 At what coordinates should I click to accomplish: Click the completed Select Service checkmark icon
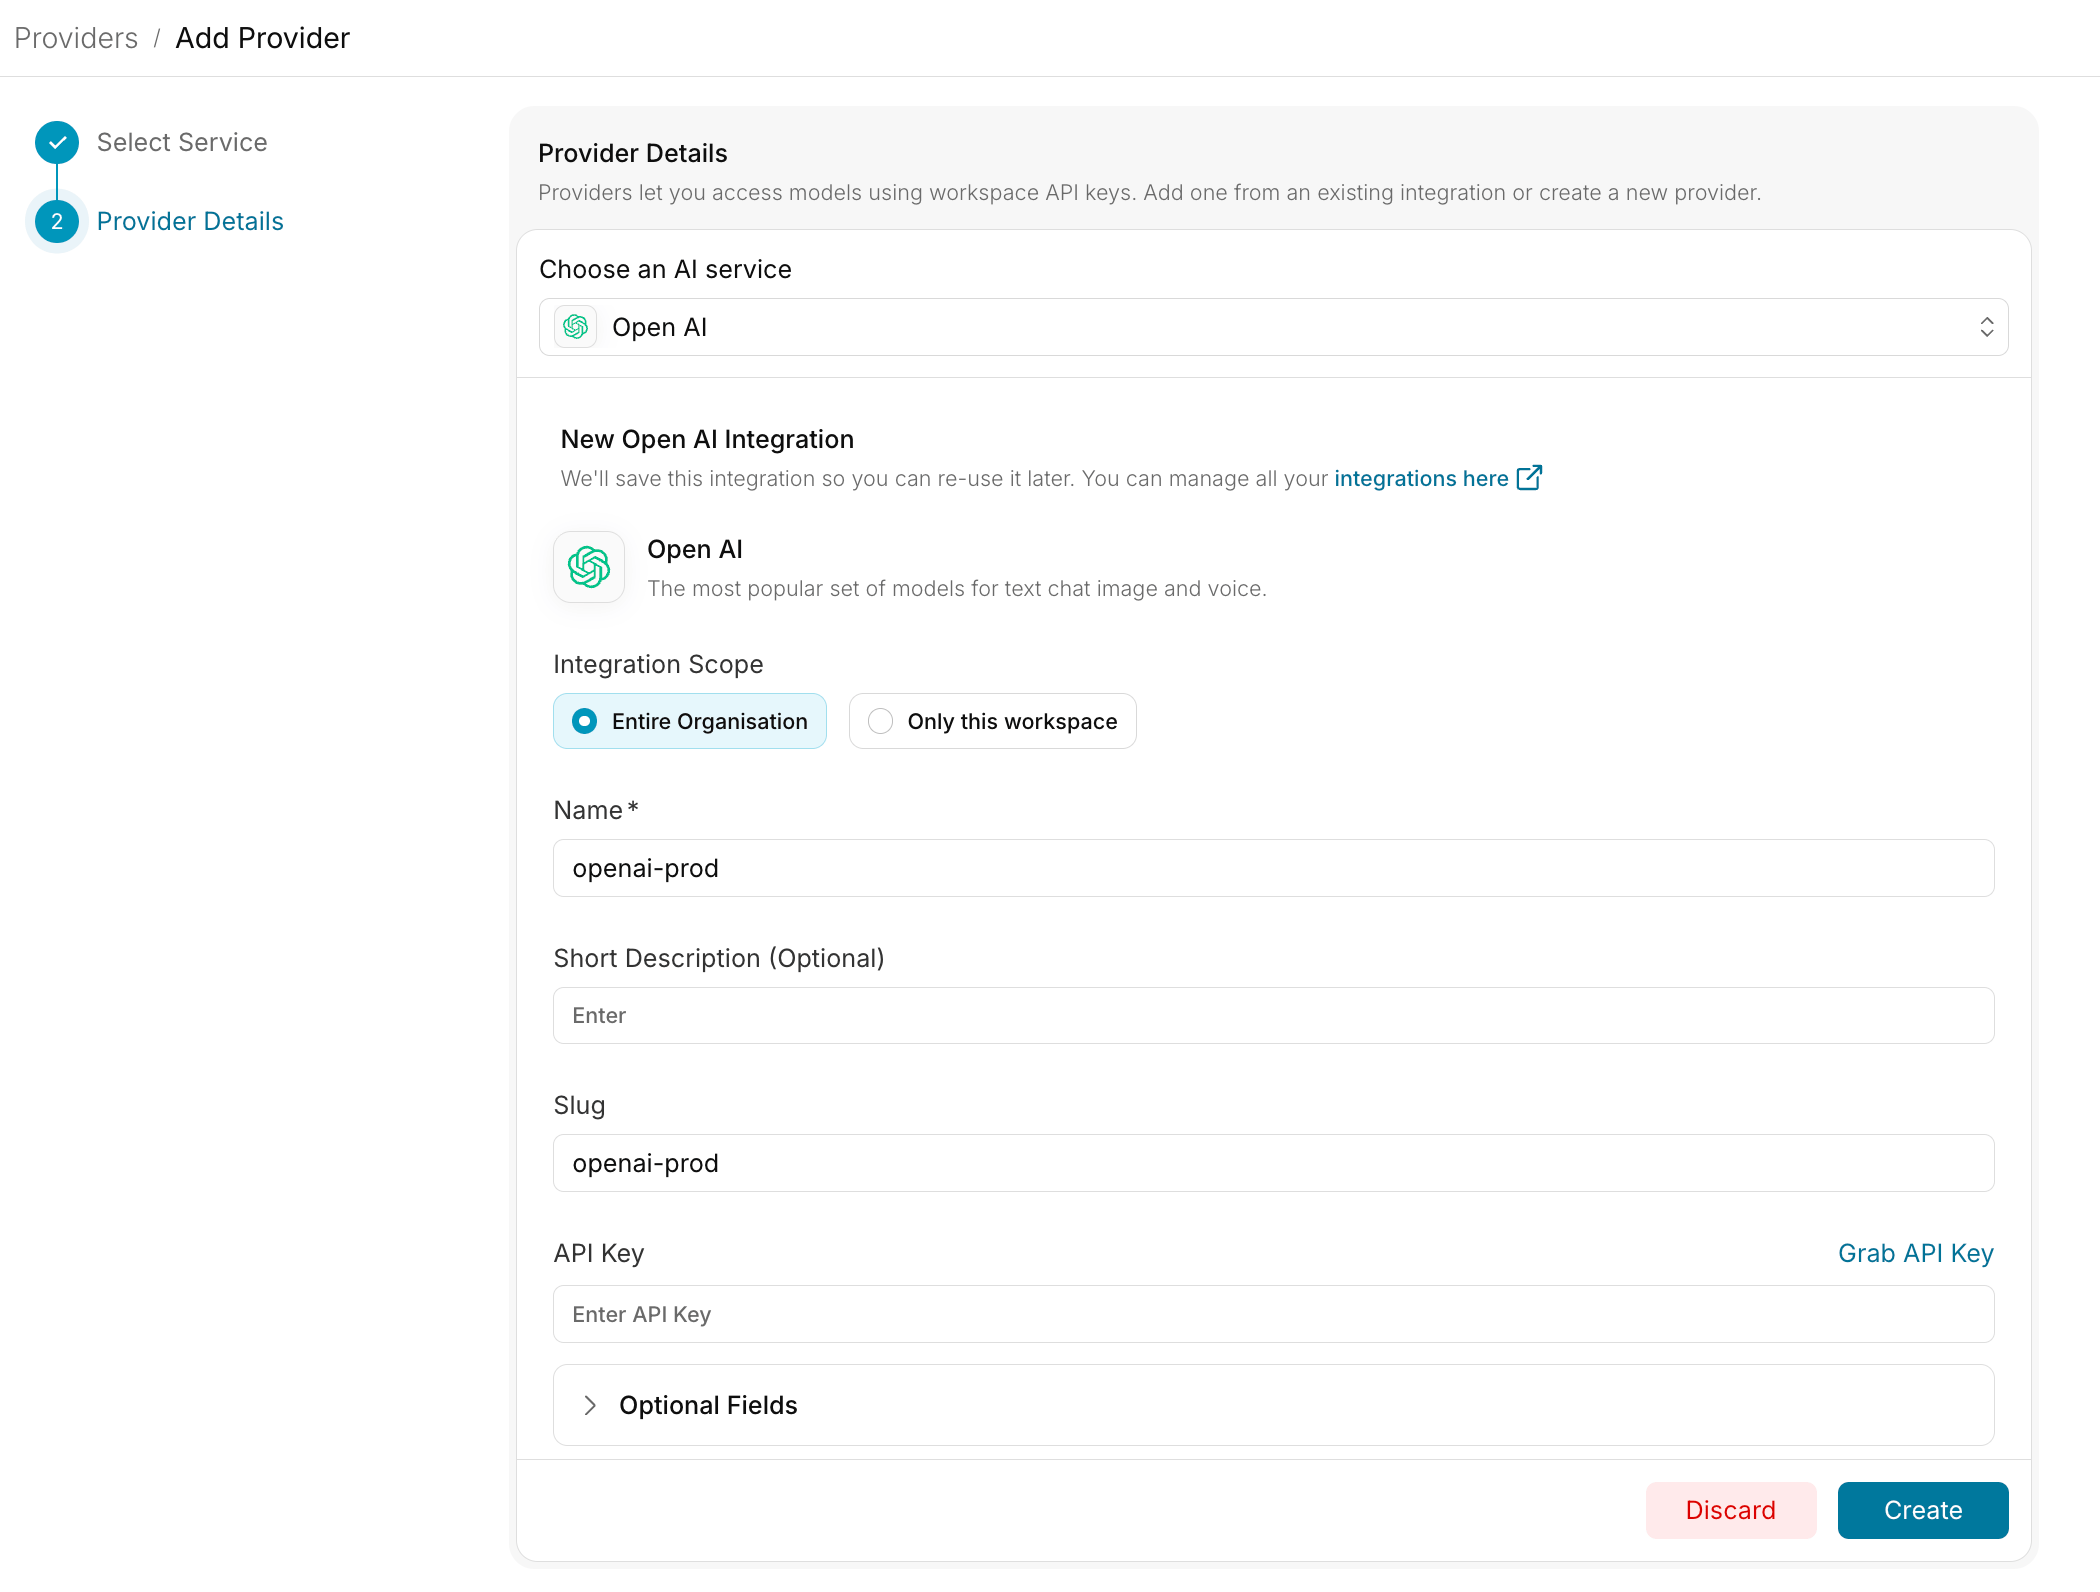click(57, 142)
